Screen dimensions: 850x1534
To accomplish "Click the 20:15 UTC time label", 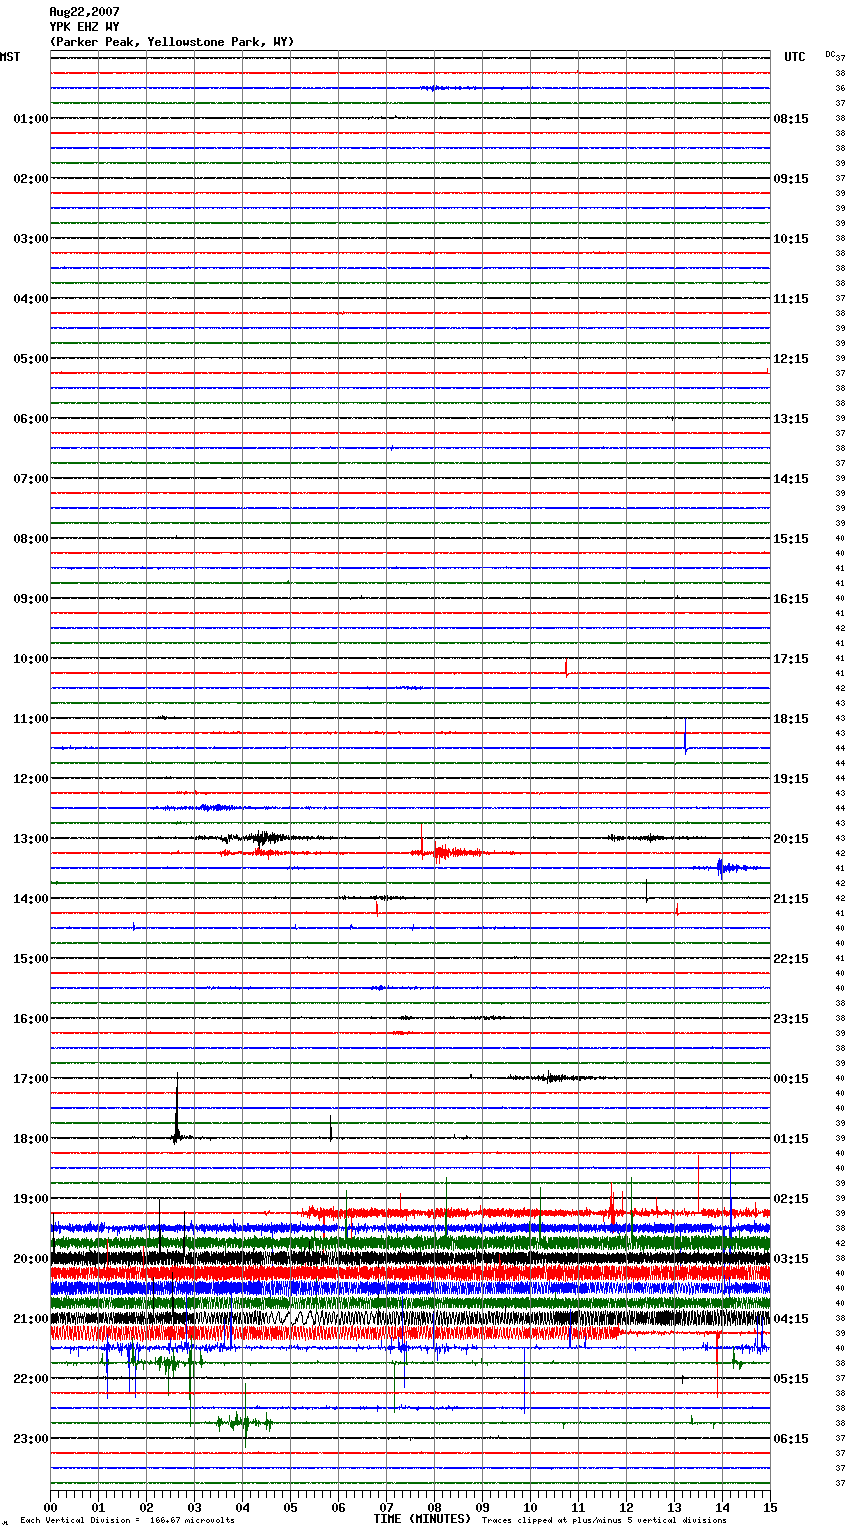I will (x=791, y=839).
